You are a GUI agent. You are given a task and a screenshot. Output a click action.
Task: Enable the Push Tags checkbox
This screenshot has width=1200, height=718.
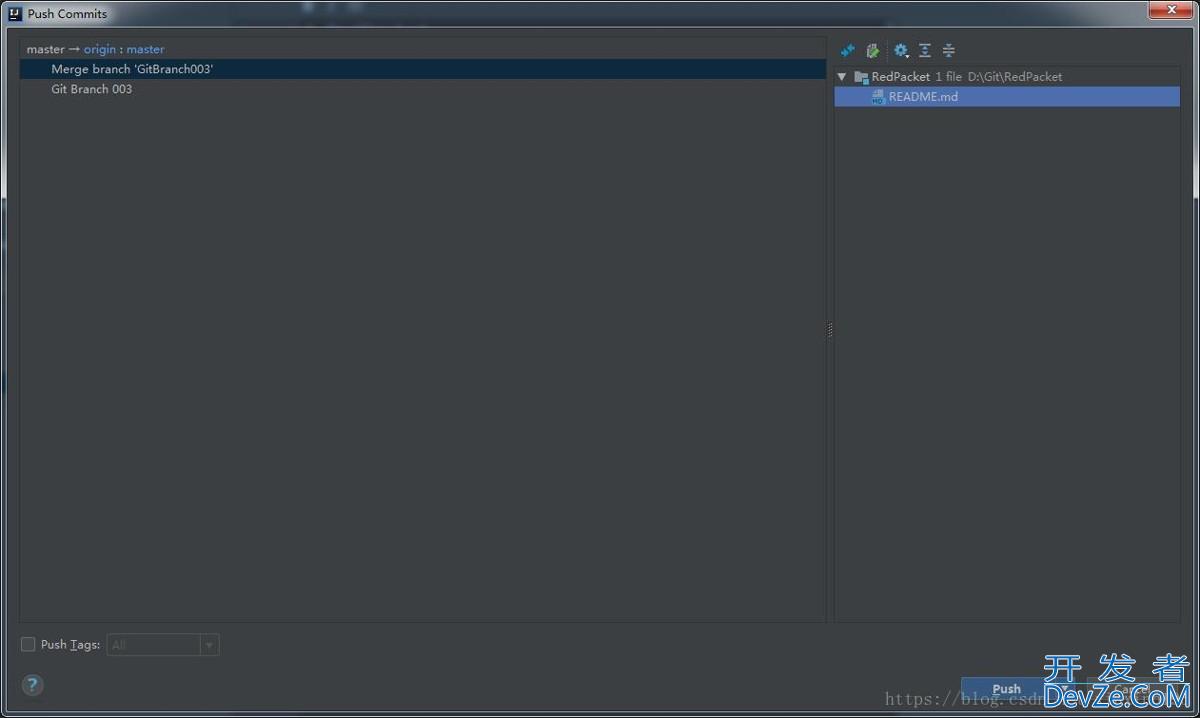28,645
